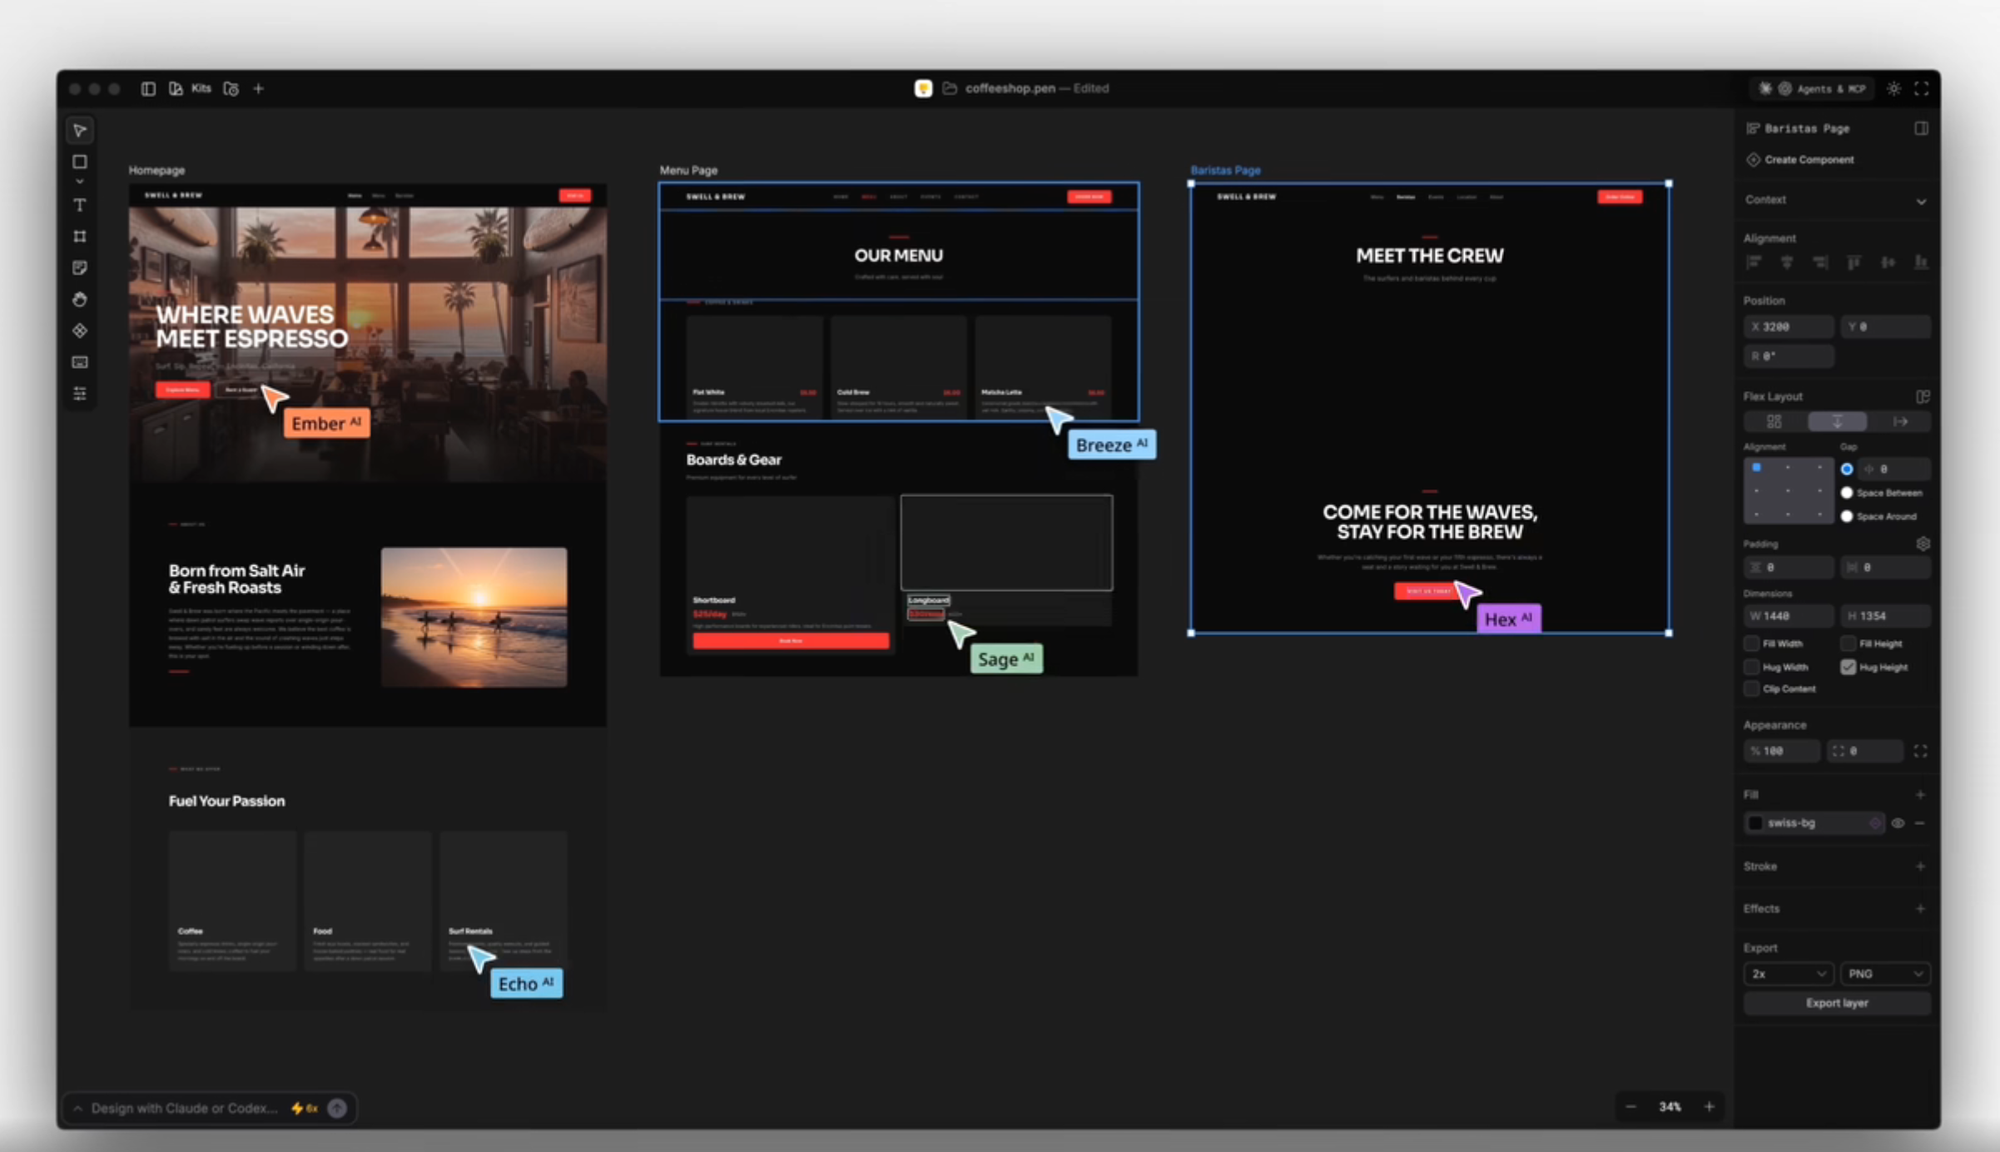Expand the Context section chevron

click(1921, 201)
